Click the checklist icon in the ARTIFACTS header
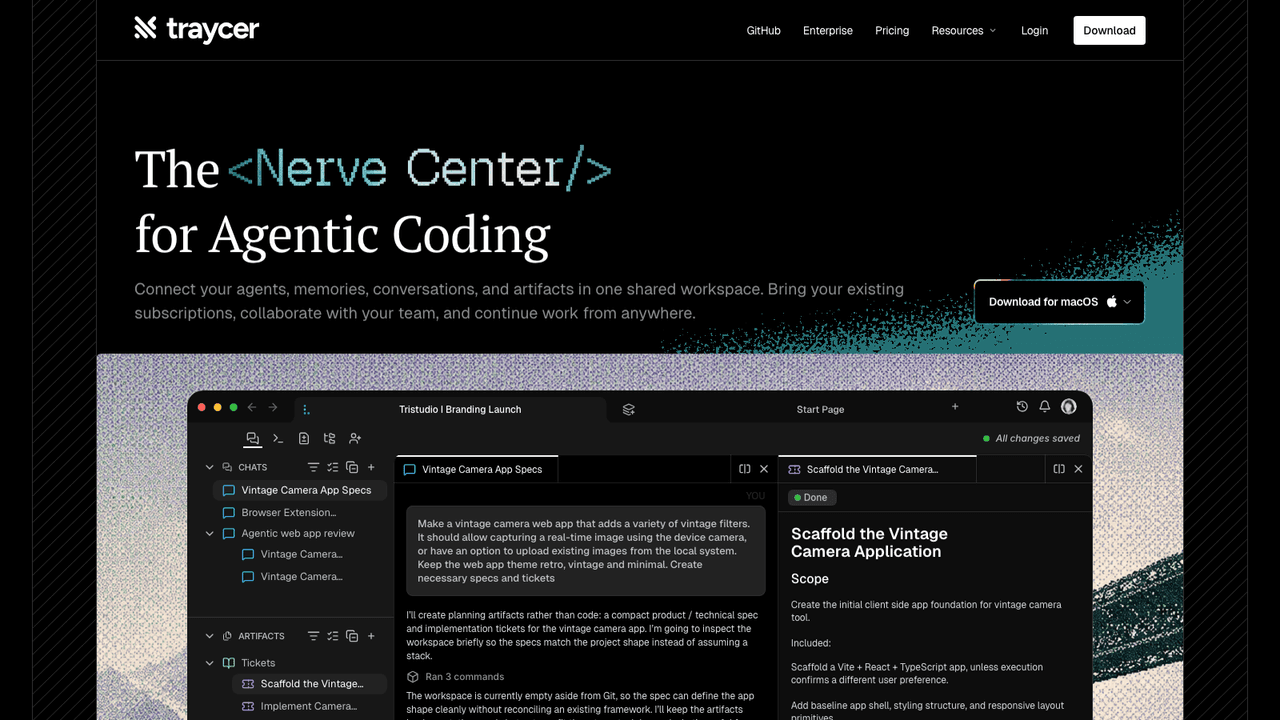The width and height of the screenshot is (1280, 720). point(333,636)
